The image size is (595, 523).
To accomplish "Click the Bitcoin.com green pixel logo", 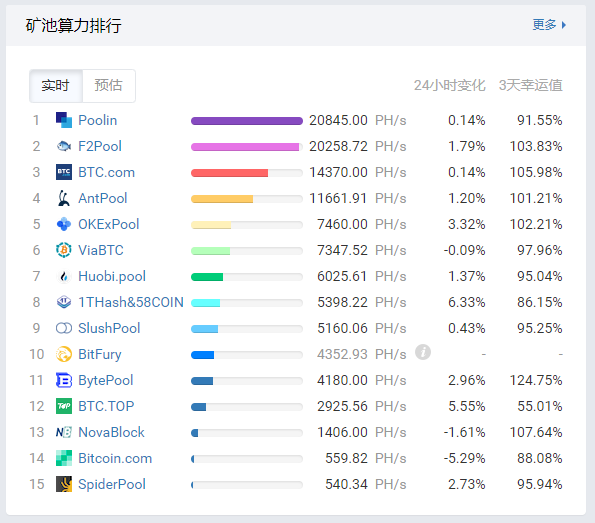I will tap(64, 458).
